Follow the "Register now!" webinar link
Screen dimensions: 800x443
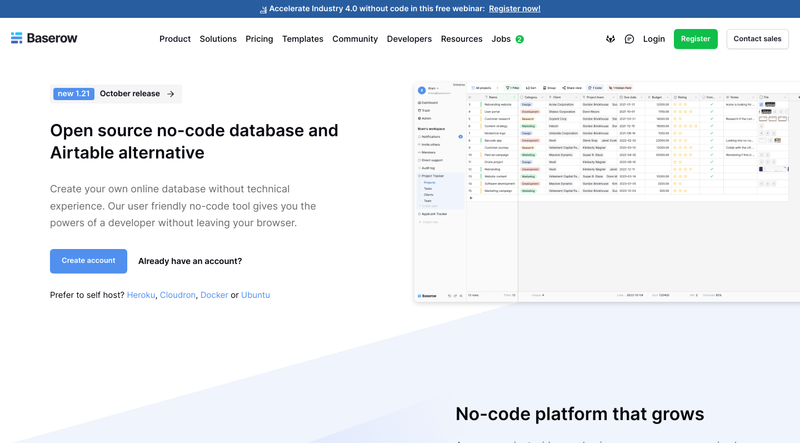tap(514, 9)
